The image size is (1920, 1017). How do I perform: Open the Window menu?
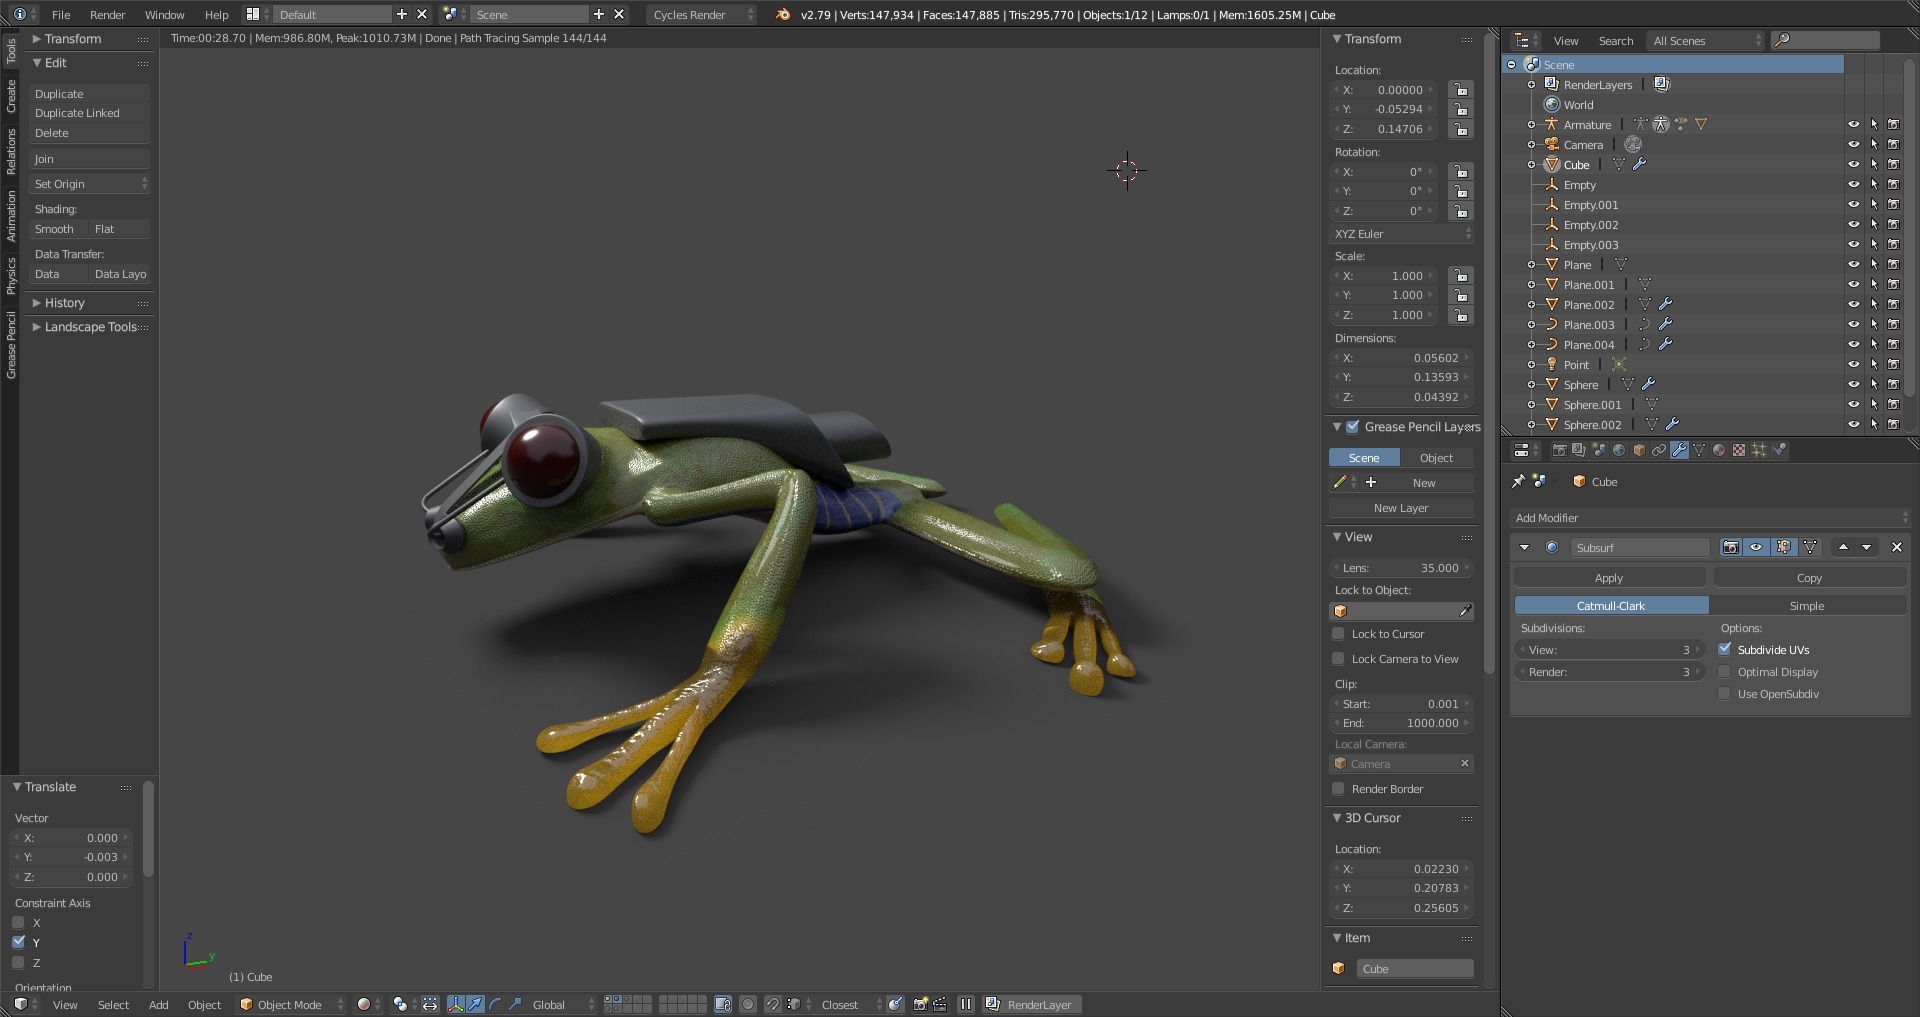tap(164, 15)
